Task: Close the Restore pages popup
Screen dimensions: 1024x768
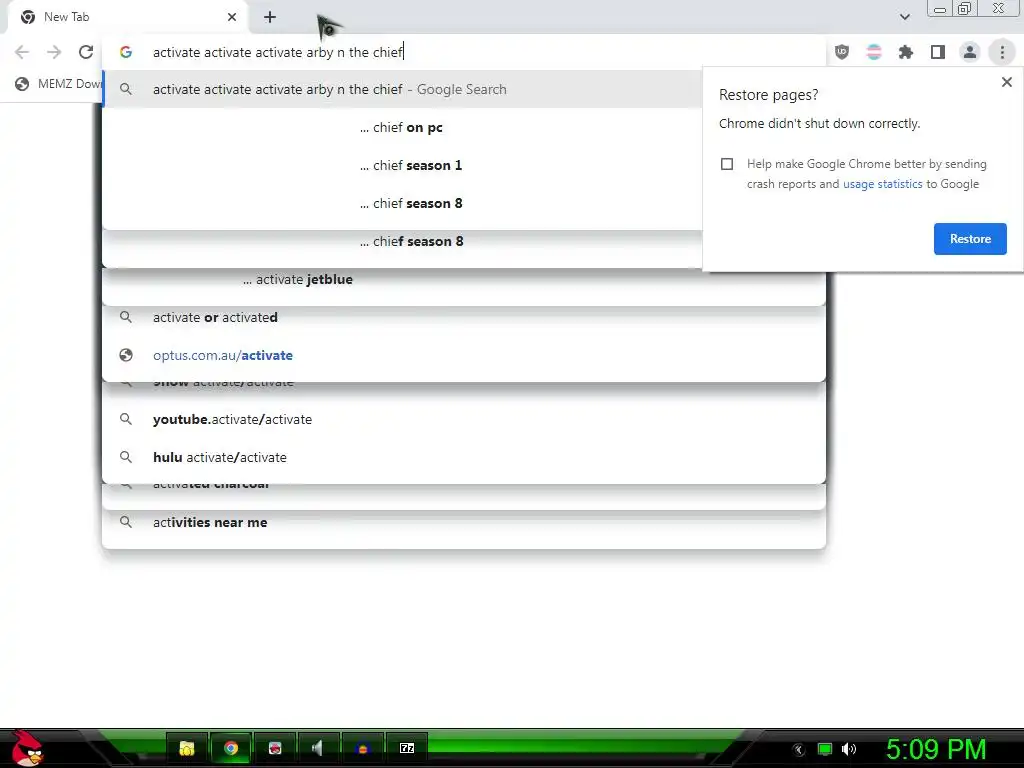Action: [x=1006, y=82]
